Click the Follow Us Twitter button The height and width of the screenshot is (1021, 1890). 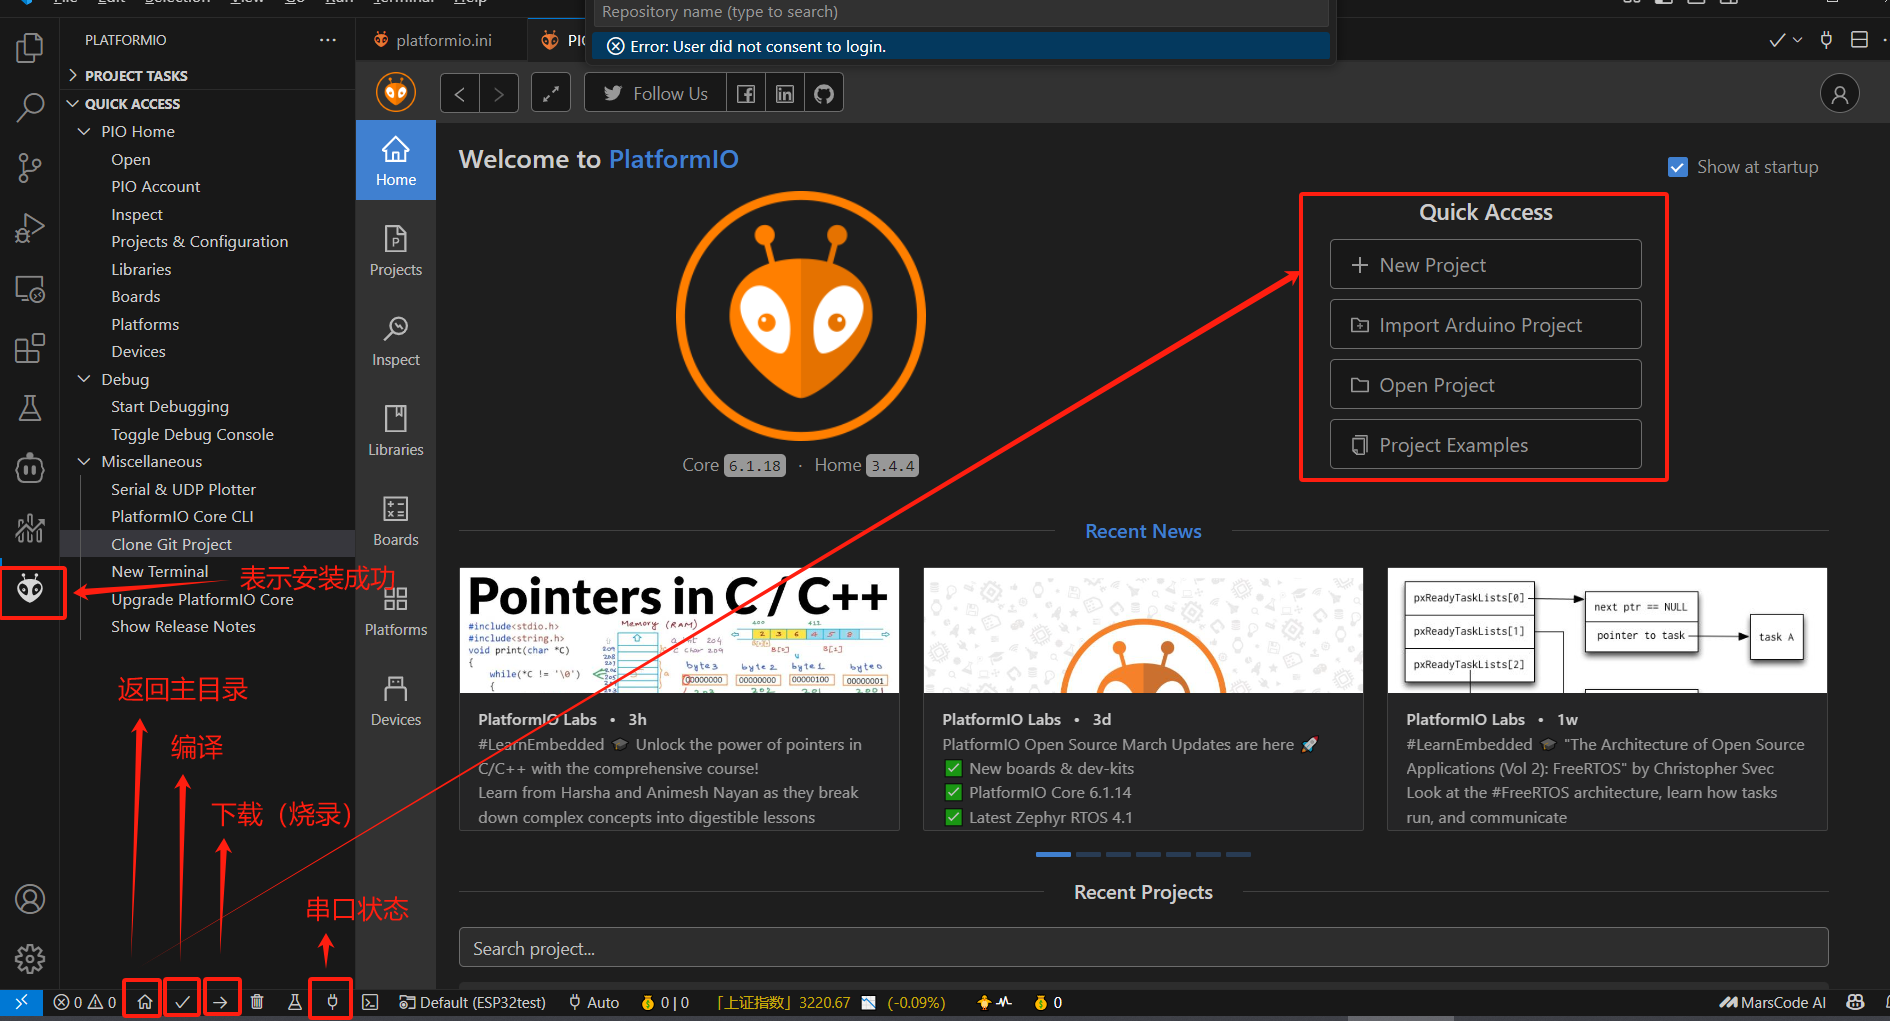tap(655, 93)
